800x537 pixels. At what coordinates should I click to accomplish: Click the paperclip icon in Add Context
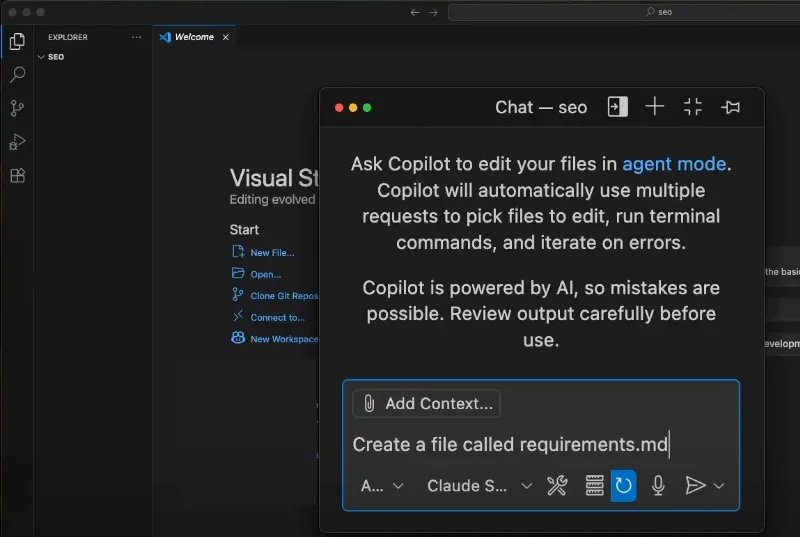(x=369, y=403)
